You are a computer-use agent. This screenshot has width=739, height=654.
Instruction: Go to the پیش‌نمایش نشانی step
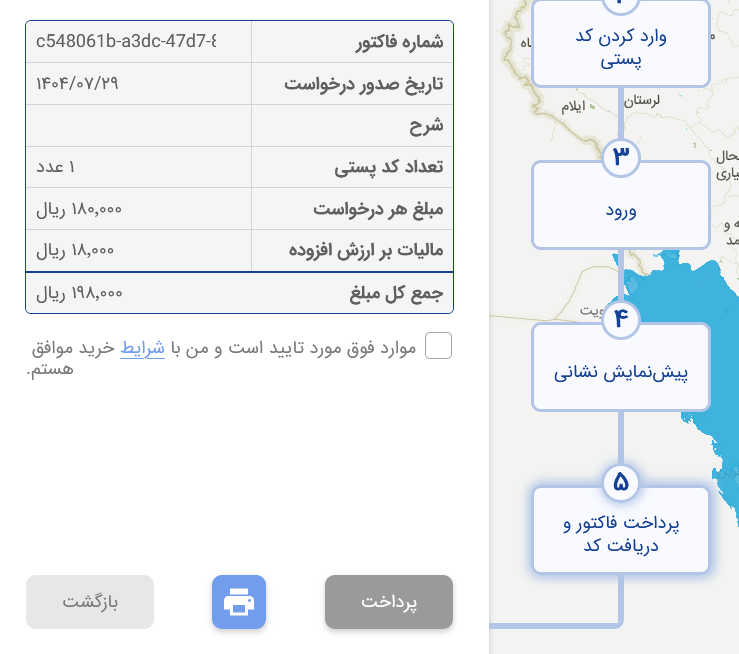[x=620, y=374]
